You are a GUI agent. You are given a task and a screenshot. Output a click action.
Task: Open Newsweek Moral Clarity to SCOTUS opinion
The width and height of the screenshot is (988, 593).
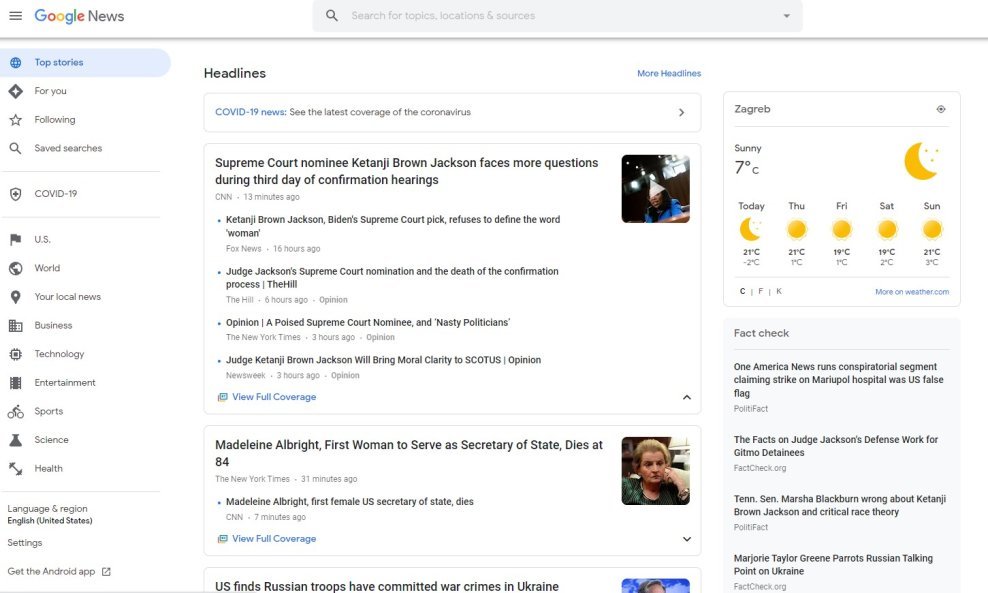point(383,360)
